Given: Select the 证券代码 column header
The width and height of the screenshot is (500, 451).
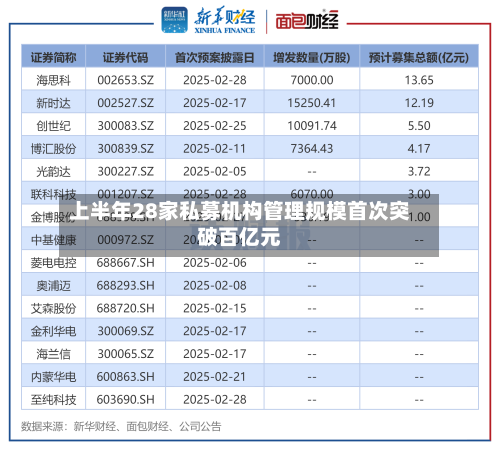Looking at the screenshot, I should 126,57.
